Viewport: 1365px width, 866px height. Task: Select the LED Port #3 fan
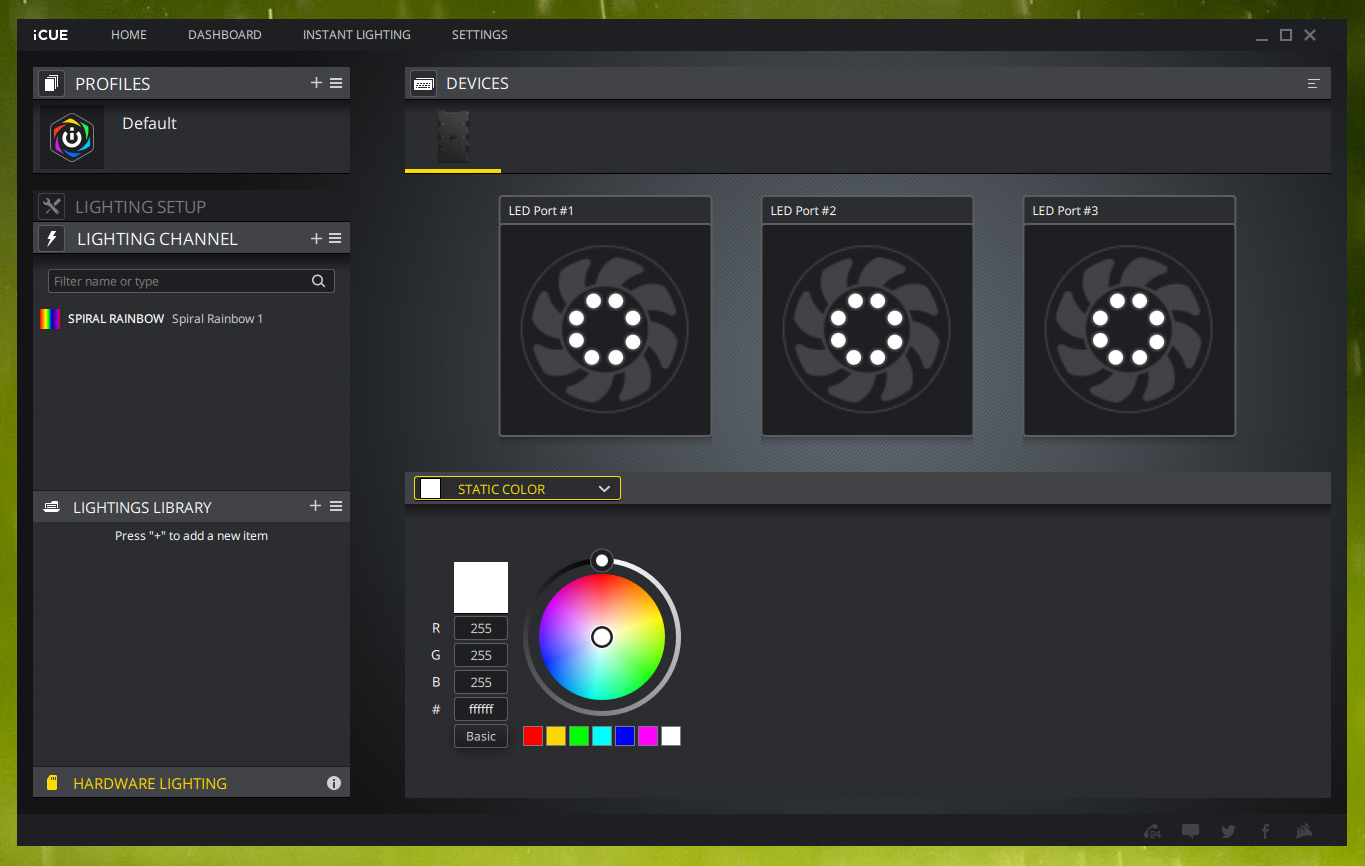(x=1129, y=330)
